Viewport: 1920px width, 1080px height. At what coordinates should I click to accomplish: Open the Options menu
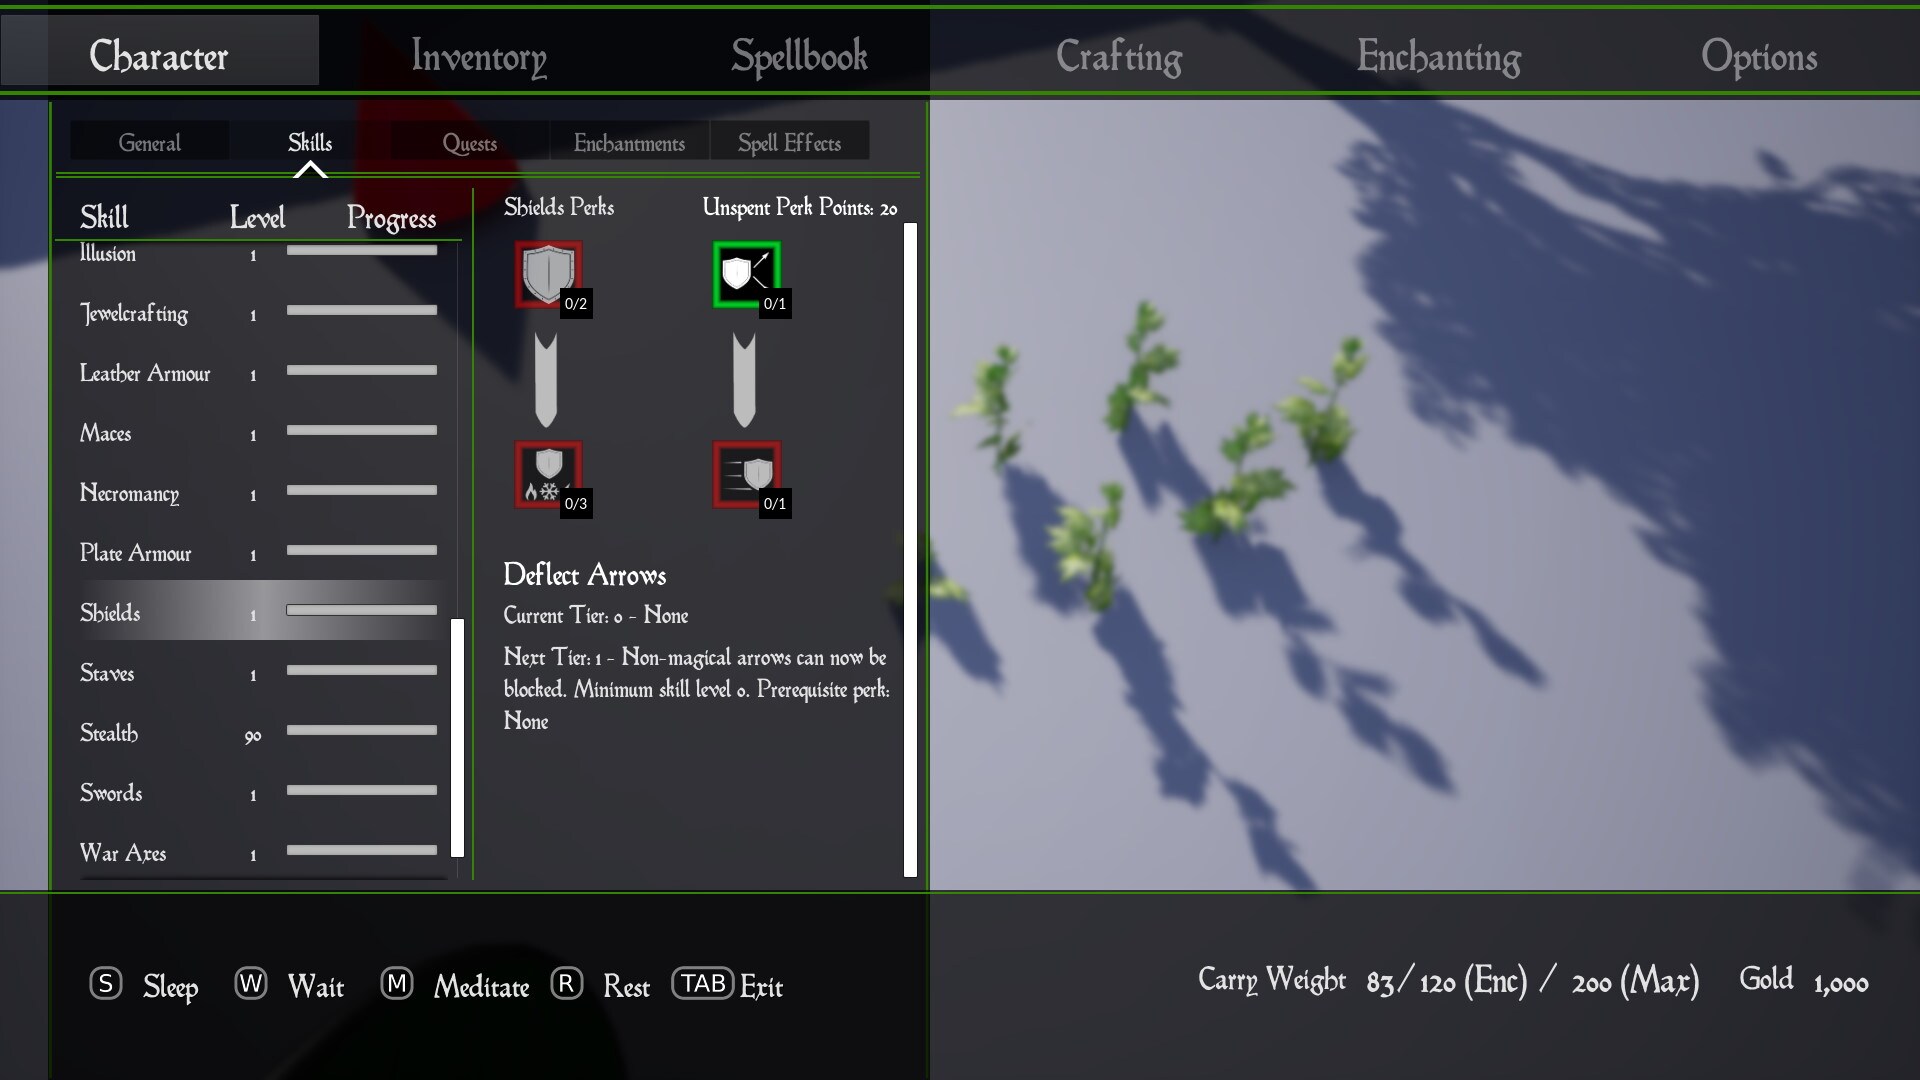click(1760, 56)
